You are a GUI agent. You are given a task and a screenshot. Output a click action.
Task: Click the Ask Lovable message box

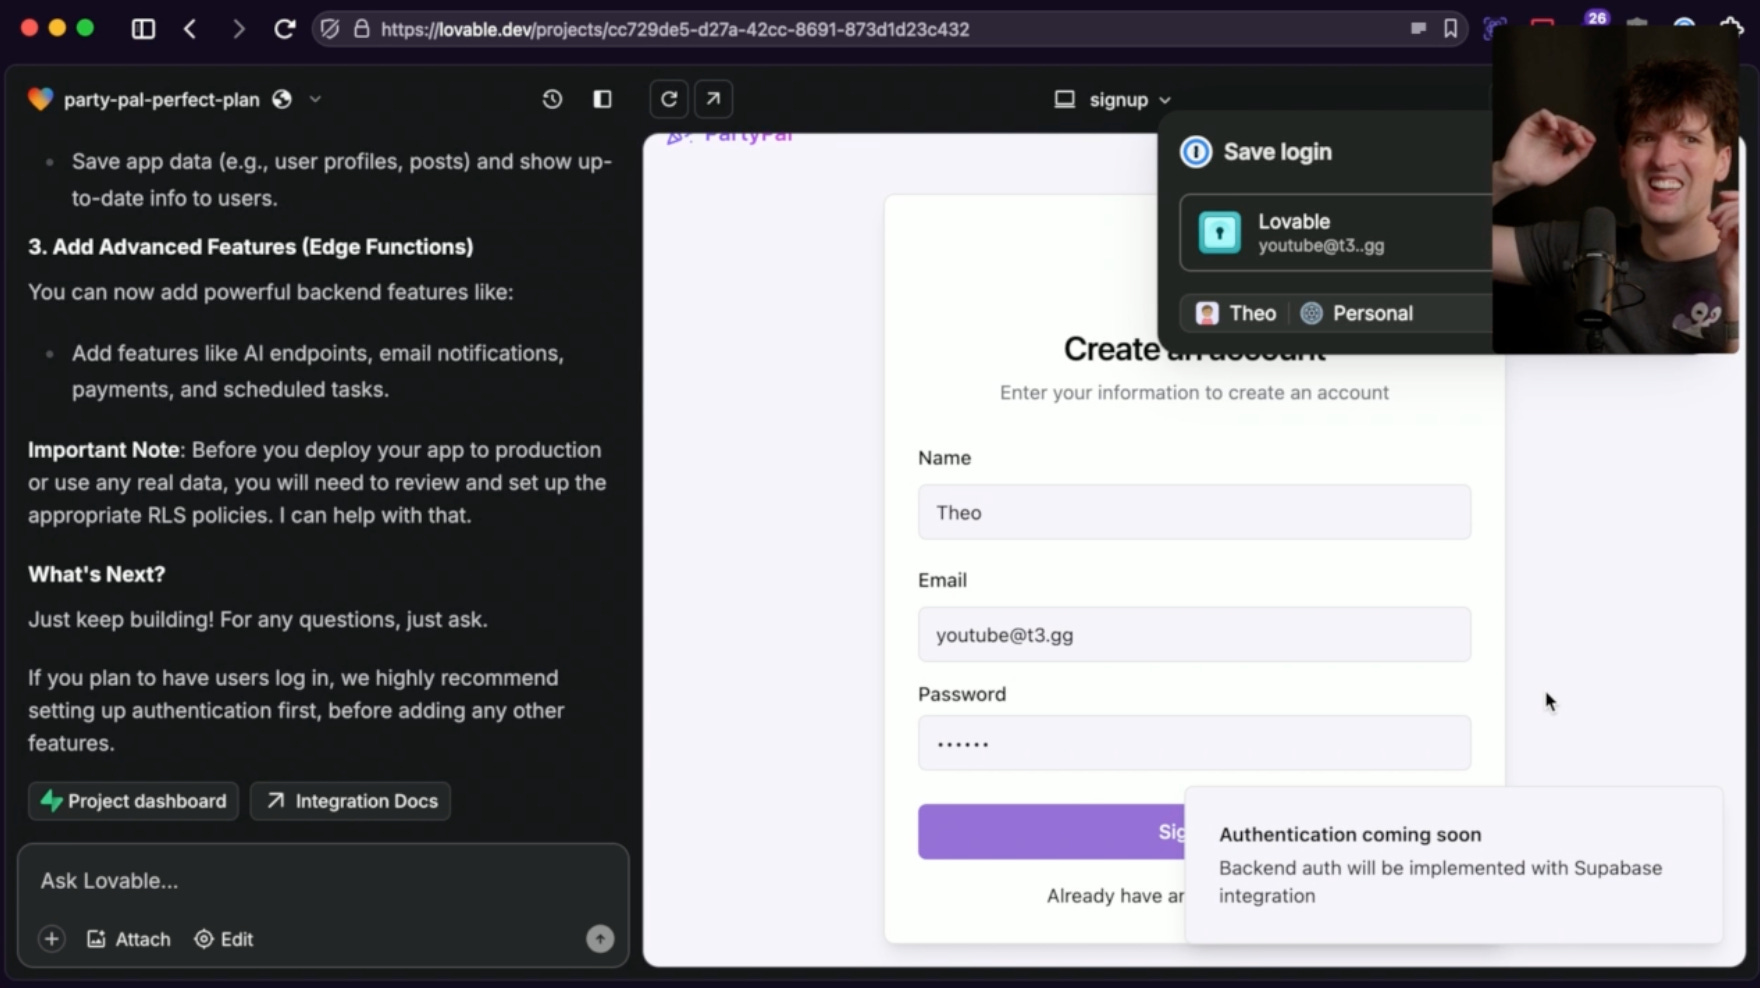click(322, 881)
